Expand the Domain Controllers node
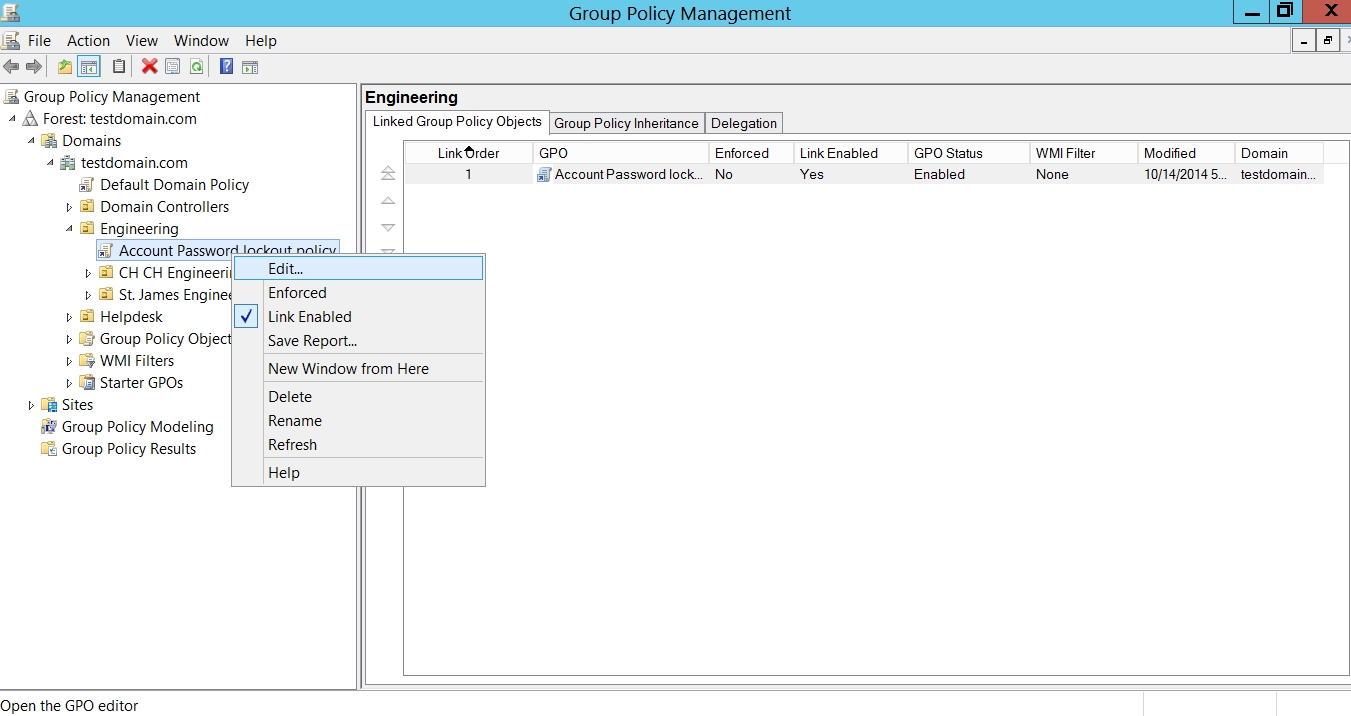 [x=70, y=207]
